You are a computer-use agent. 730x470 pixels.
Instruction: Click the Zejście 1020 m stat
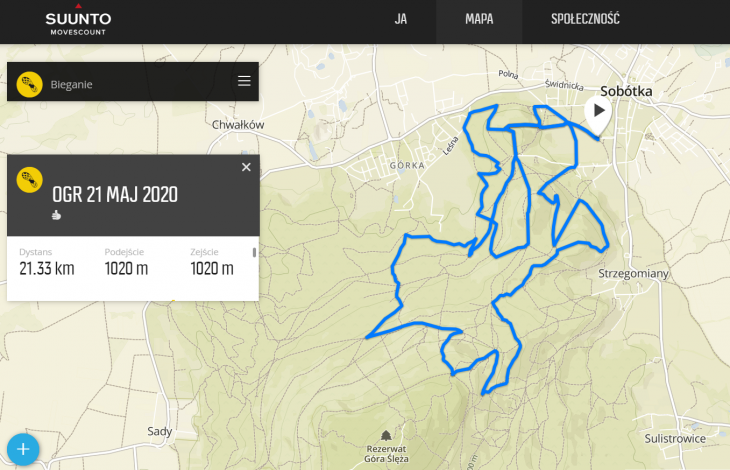(212, 263)
